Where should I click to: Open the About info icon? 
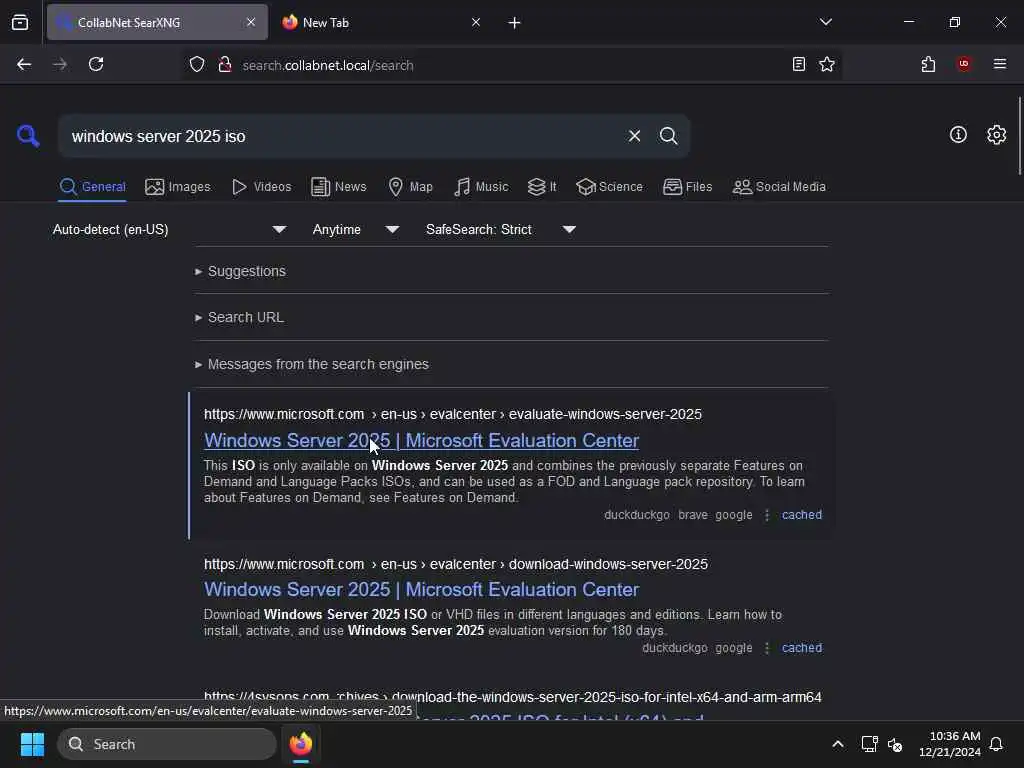(x=958, y=135)
